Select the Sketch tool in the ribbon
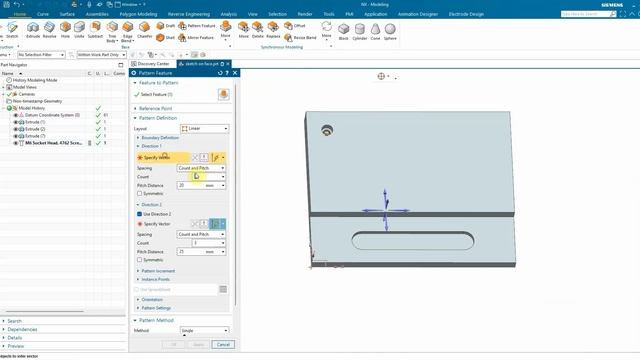640x360 pixels. coord(12,31)
